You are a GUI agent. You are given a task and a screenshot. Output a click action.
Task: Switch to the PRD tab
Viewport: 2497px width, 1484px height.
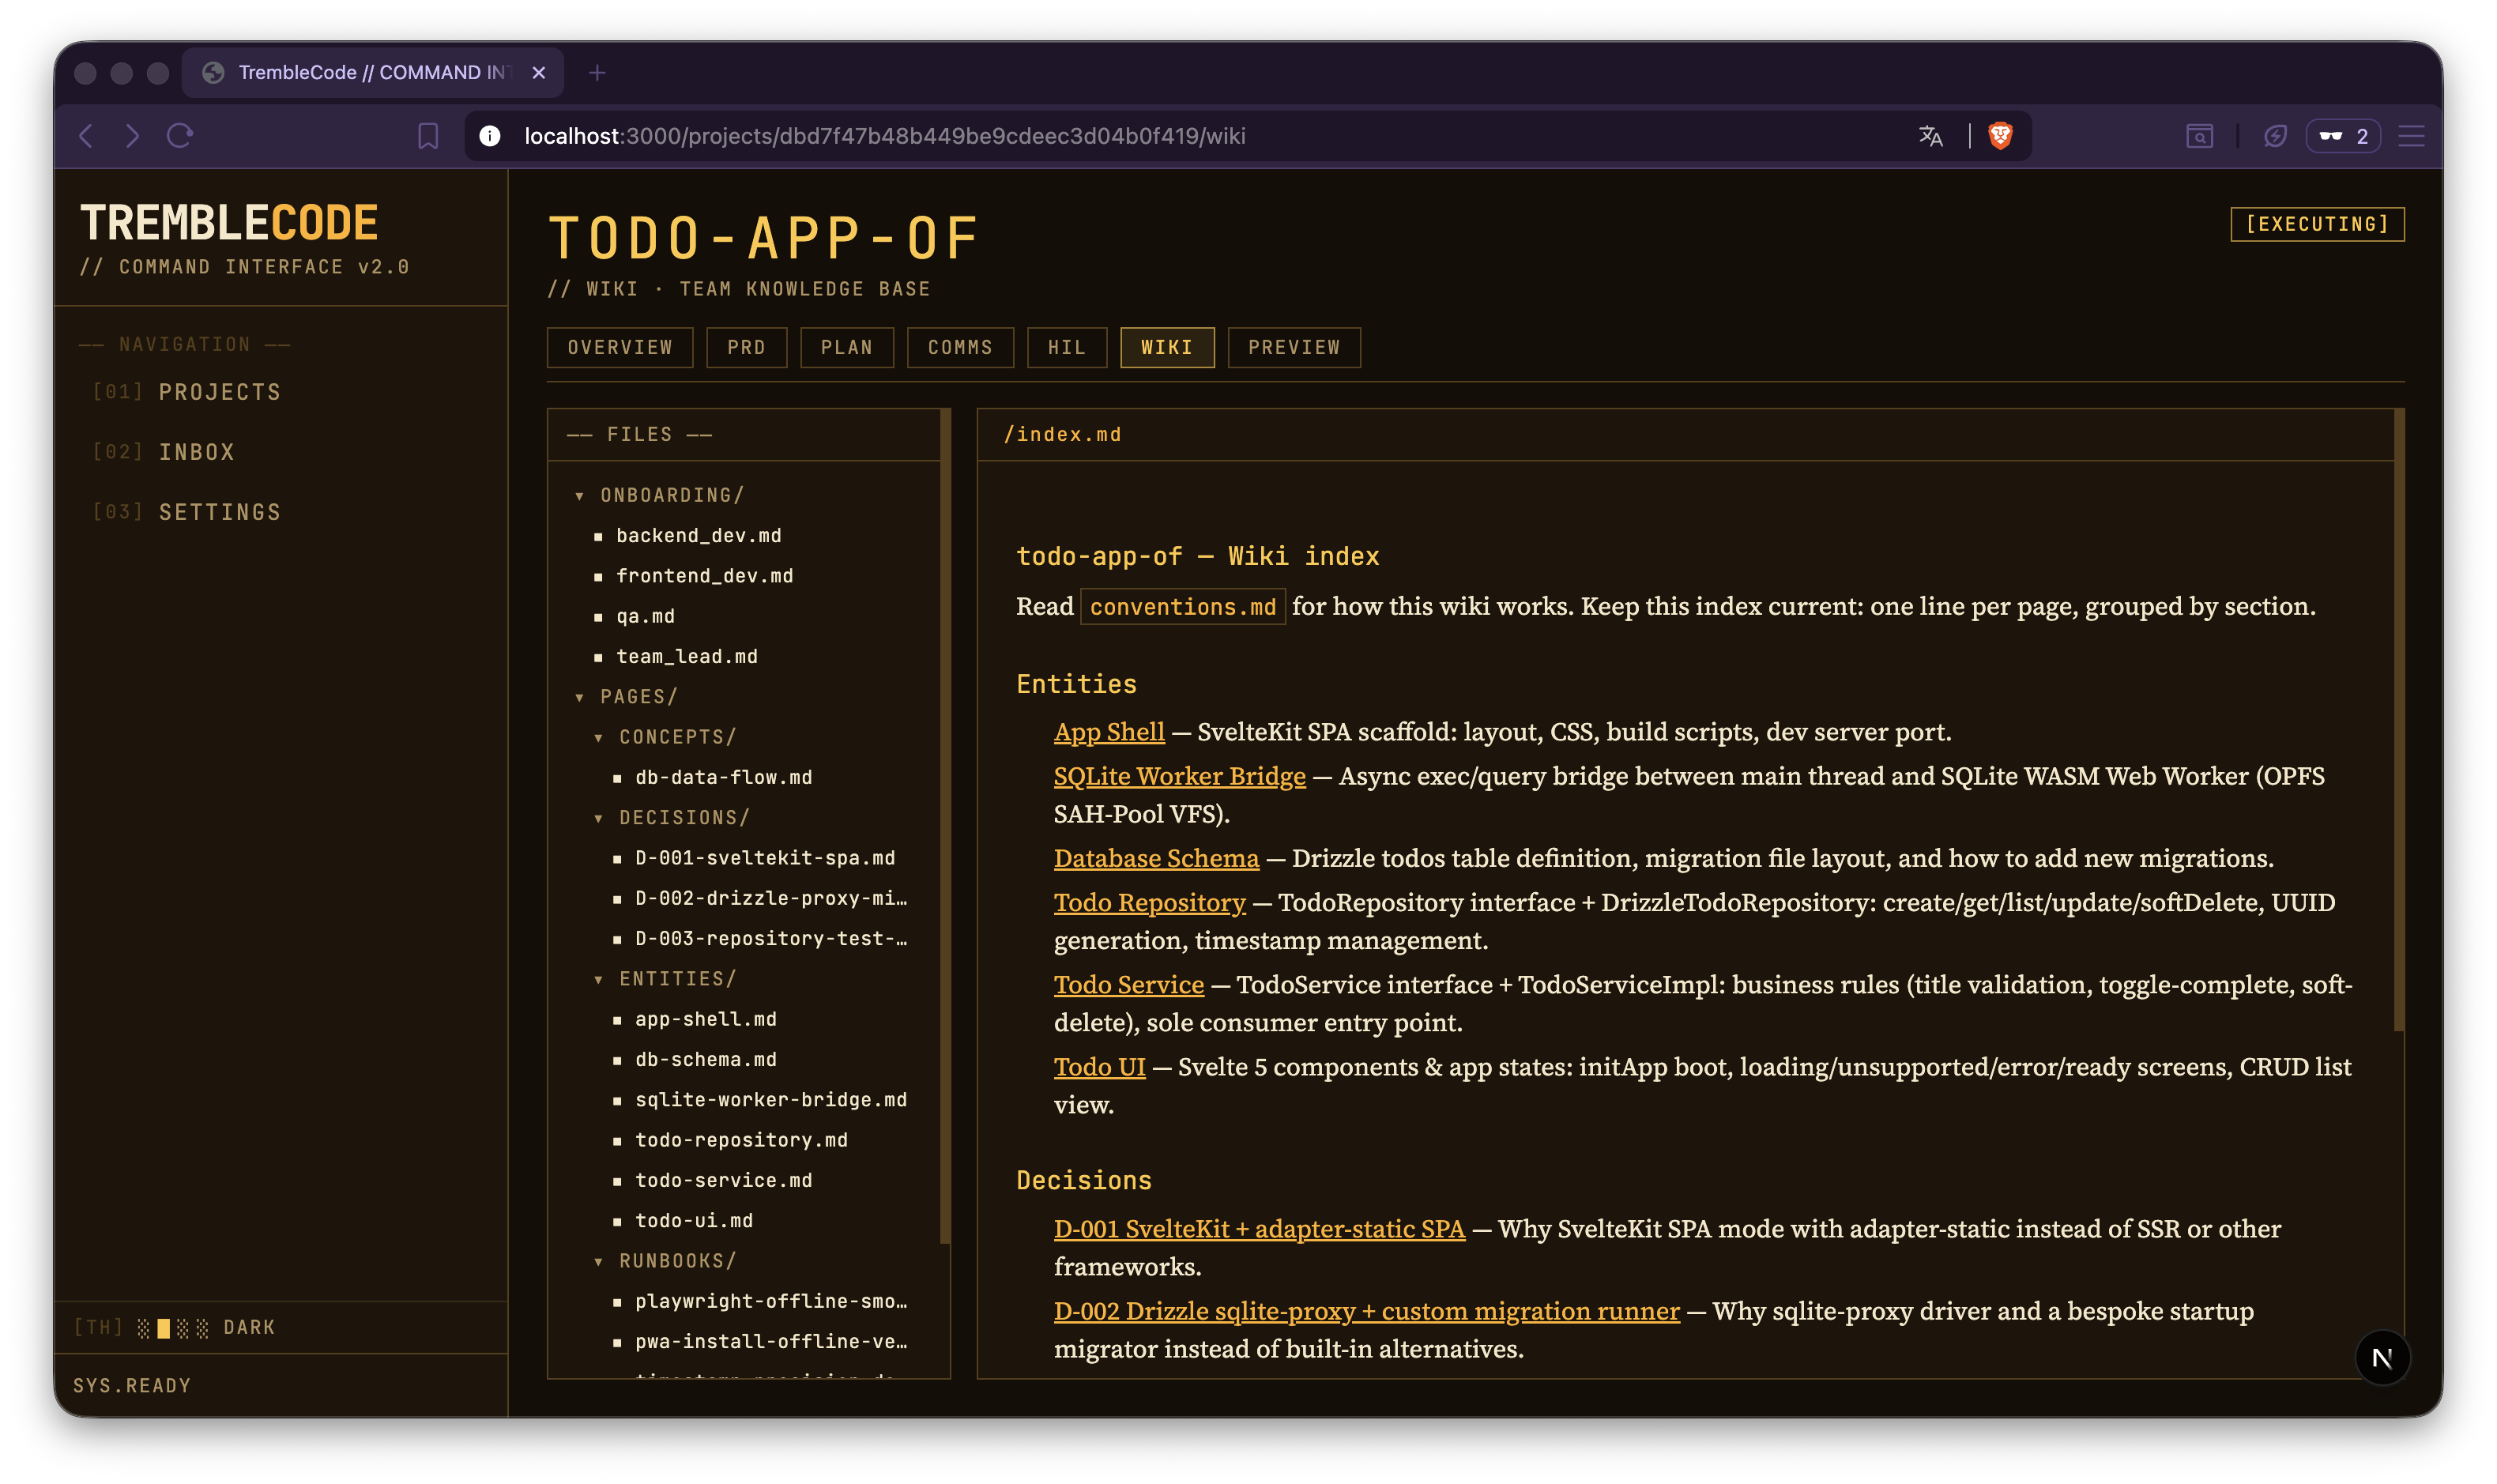[x=746, y=347]
